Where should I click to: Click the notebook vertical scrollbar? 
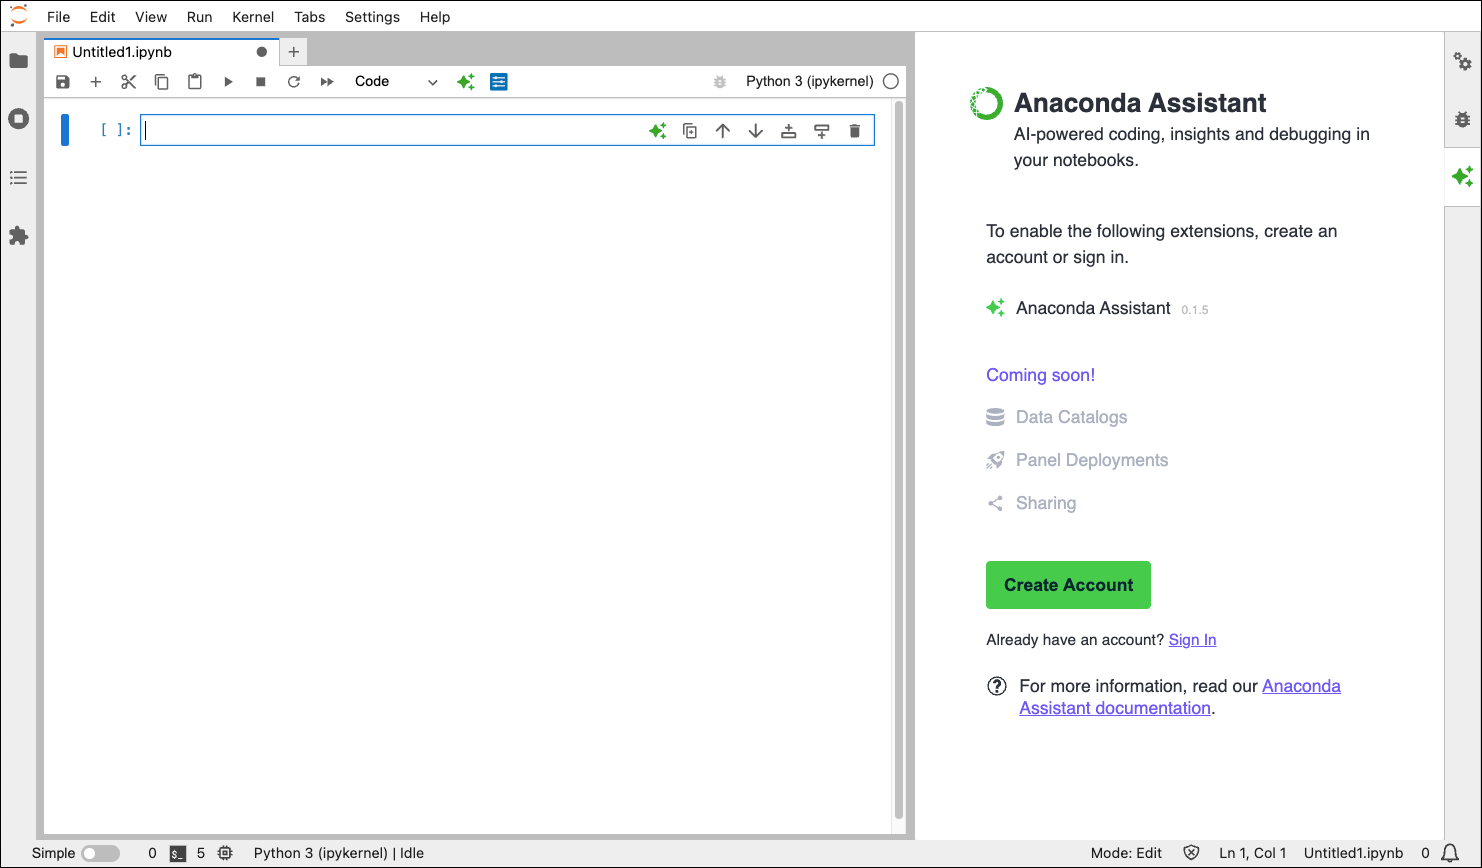(x=898, y=460)
